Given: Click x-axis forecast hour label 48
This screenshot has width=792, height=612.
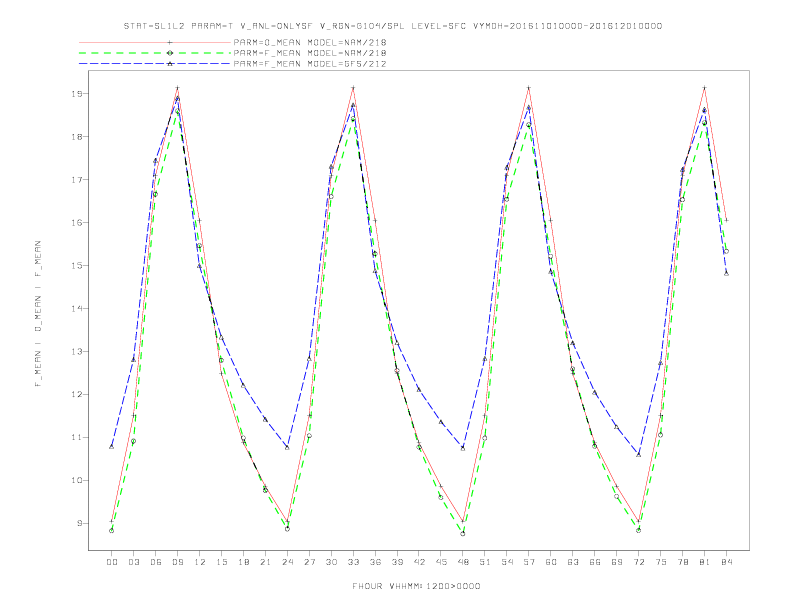Looking at the screenshot, I should [463, 562].
